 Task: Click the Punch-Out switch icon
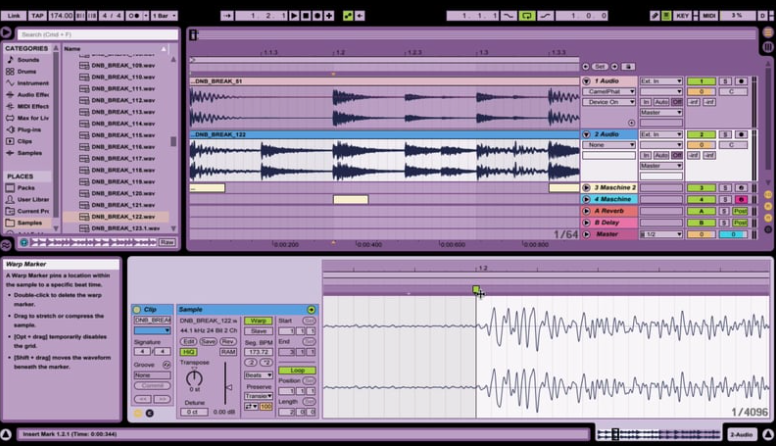tap(545, 16)
